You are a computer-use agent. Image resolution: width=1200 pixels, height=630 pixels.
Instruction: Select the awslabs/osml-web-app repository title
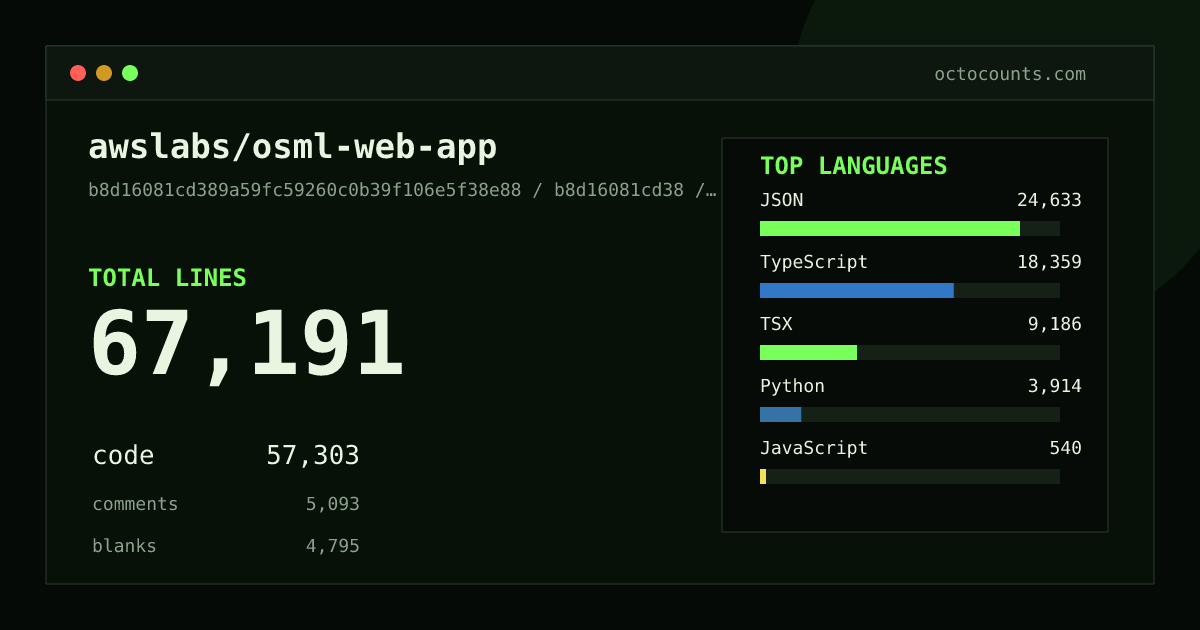coord(293,147)
